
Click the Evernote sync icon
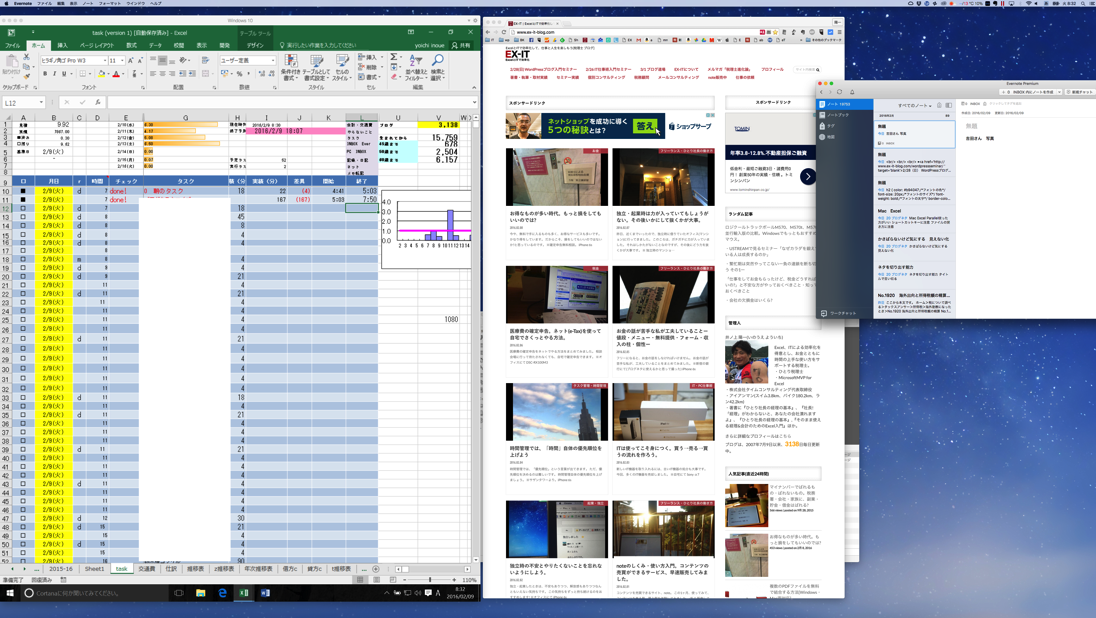point(839,92)
